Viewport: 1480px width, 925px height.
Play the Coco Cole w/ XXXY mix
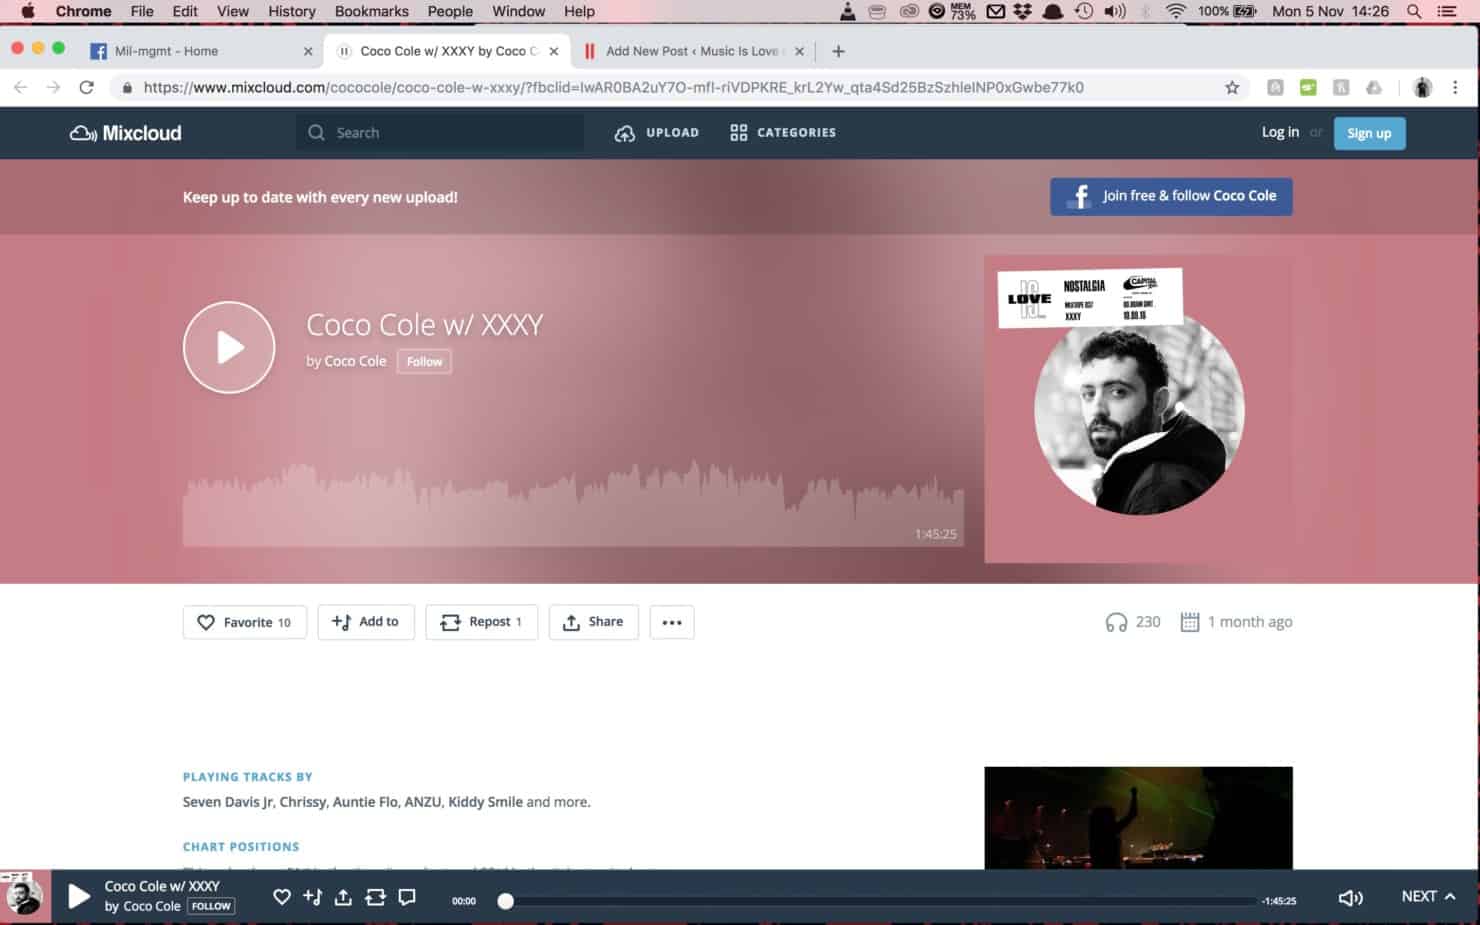pyautogui.click(x=229, y=347)
